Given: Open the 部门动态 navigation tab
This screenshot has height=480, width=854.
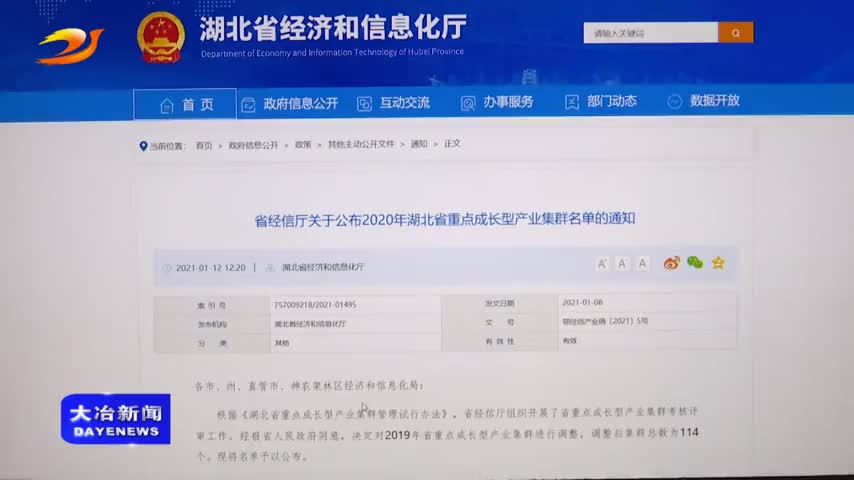Looking at the screenshot, I should (x=611, y=102).
